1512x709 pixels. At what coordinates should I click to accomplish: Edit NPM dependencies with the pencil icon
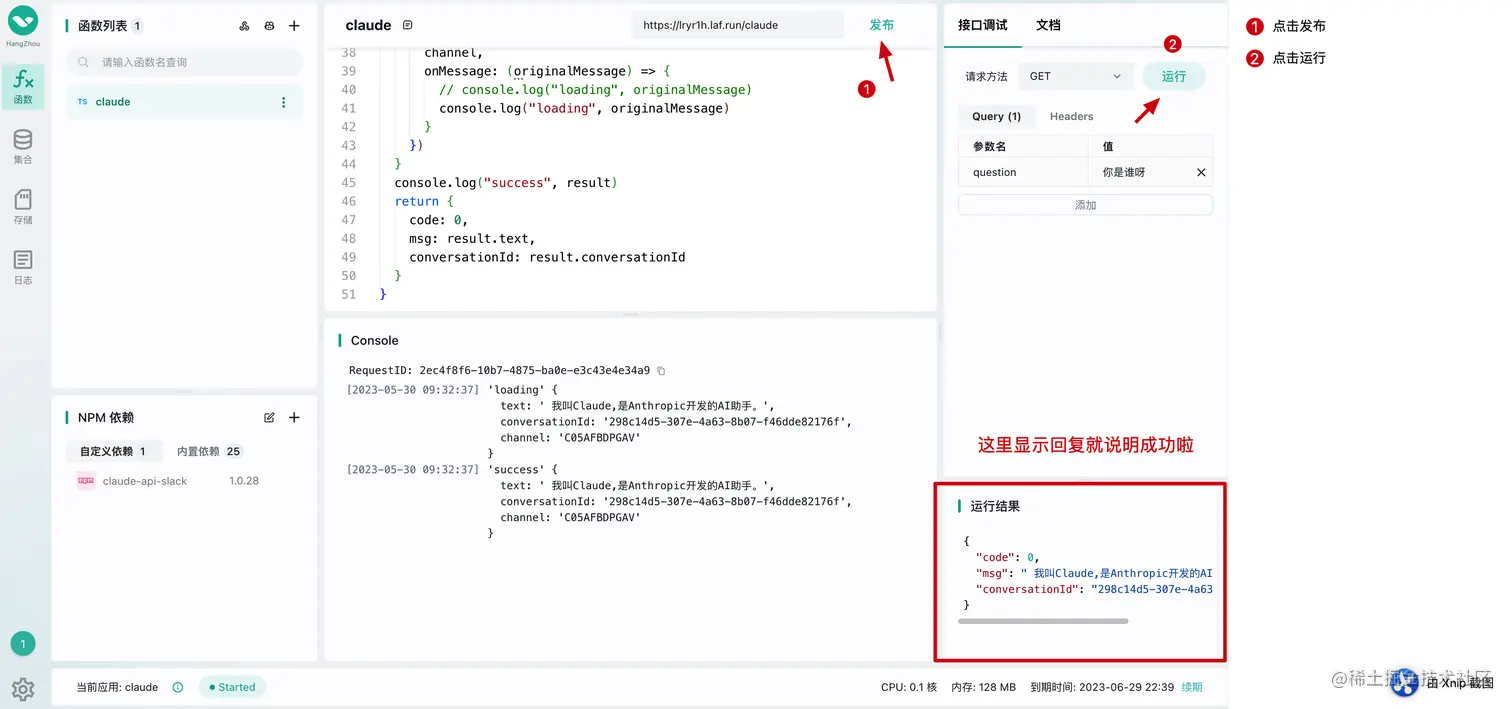point(269,418)
